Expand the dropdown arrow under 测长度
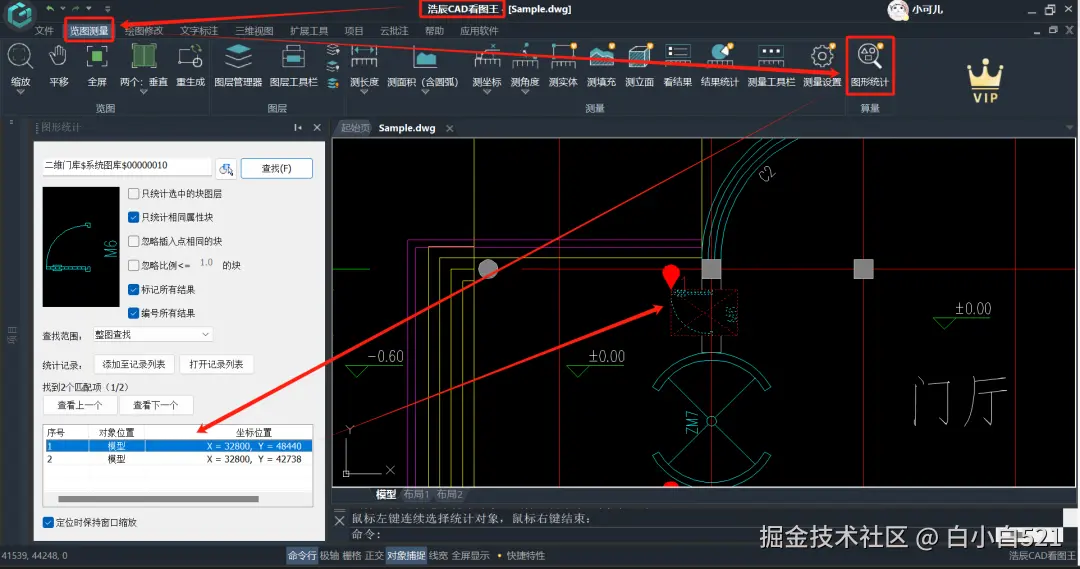The height and width of the screenshot is (569, 1080). pyautogui.click(x=364, y=93)
